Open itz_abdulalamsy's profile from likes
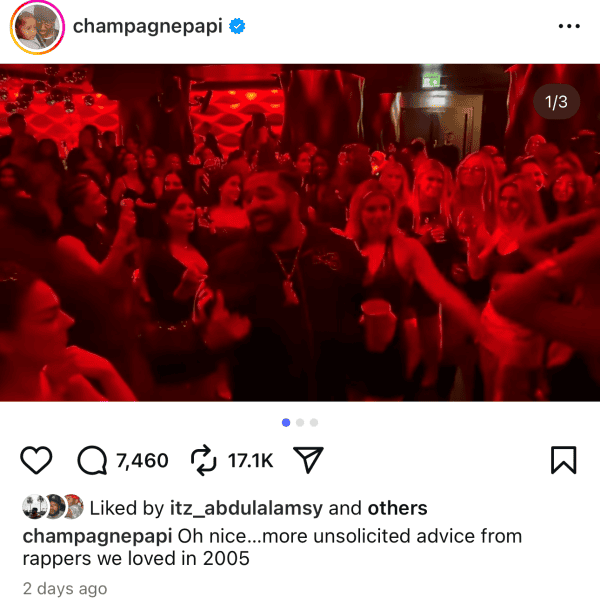 [246, 508]
